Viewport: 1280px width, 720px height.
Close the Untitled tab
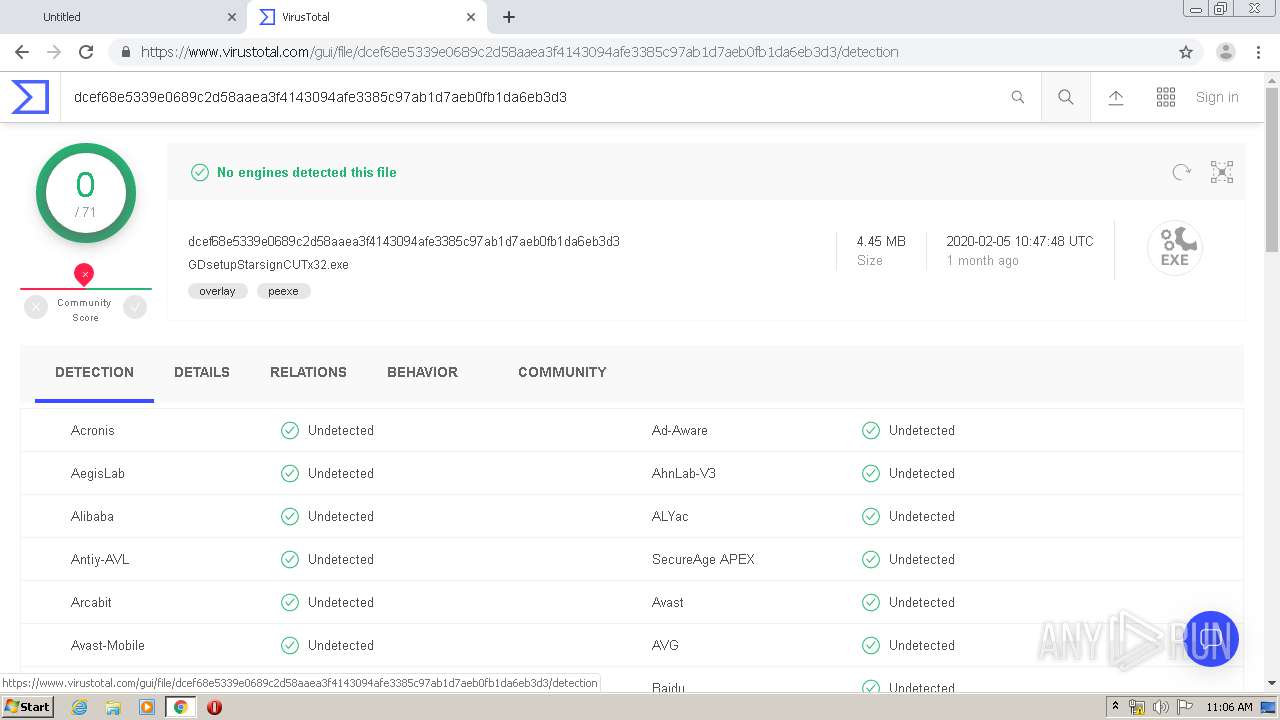232,17
